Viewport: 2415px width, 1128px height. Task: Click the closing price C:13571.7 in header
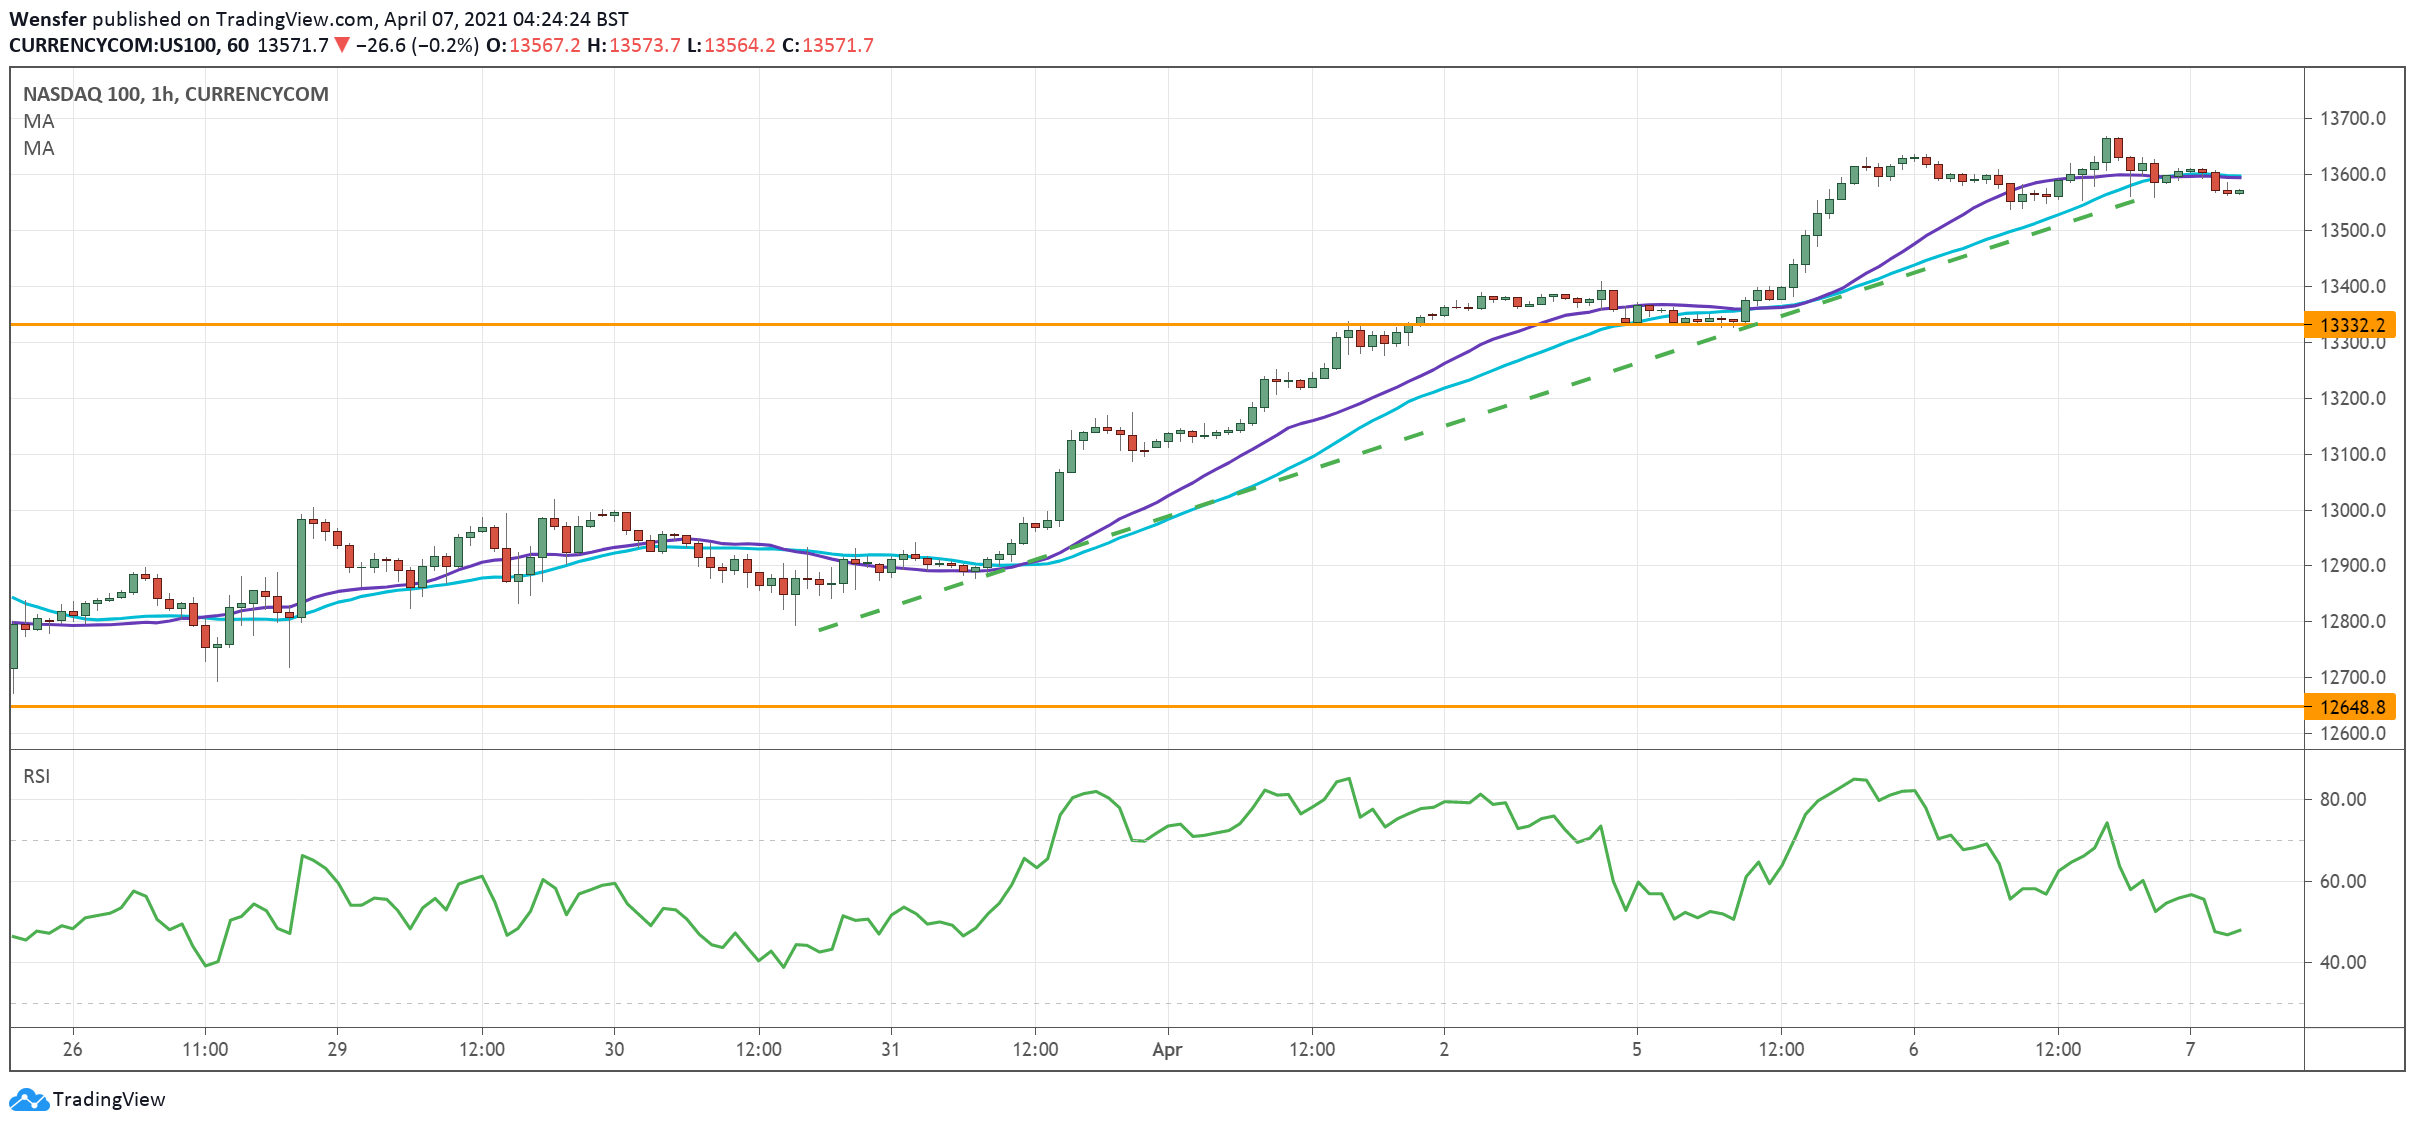pos(828,45)
